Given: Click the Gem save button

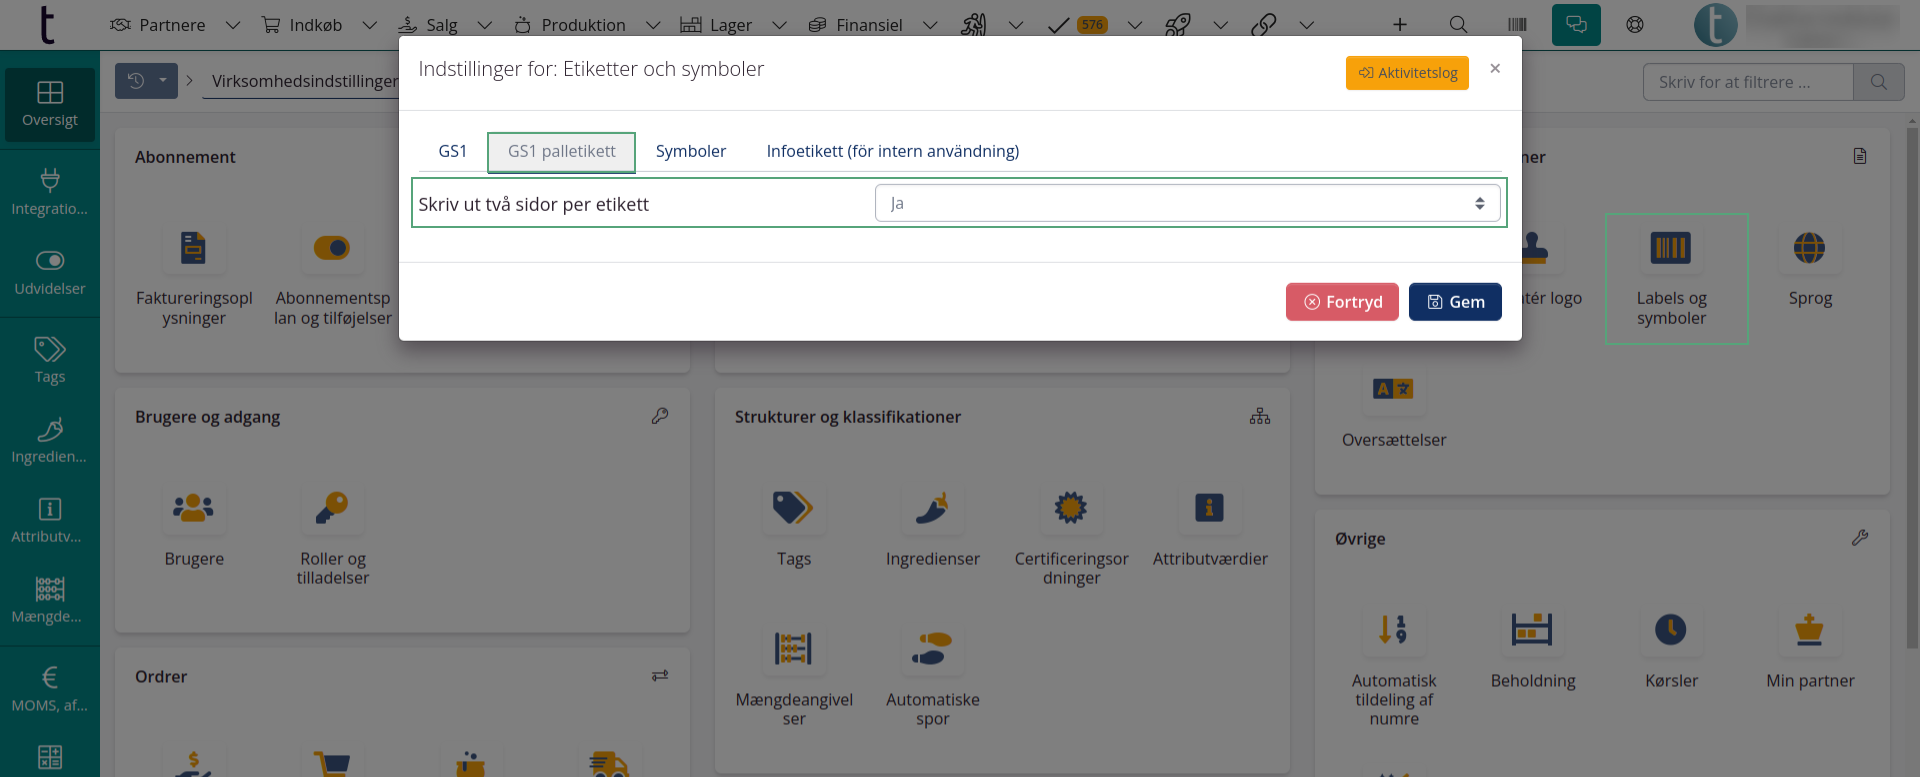Looking at the screenshot, I should (x=1454, y=302).
